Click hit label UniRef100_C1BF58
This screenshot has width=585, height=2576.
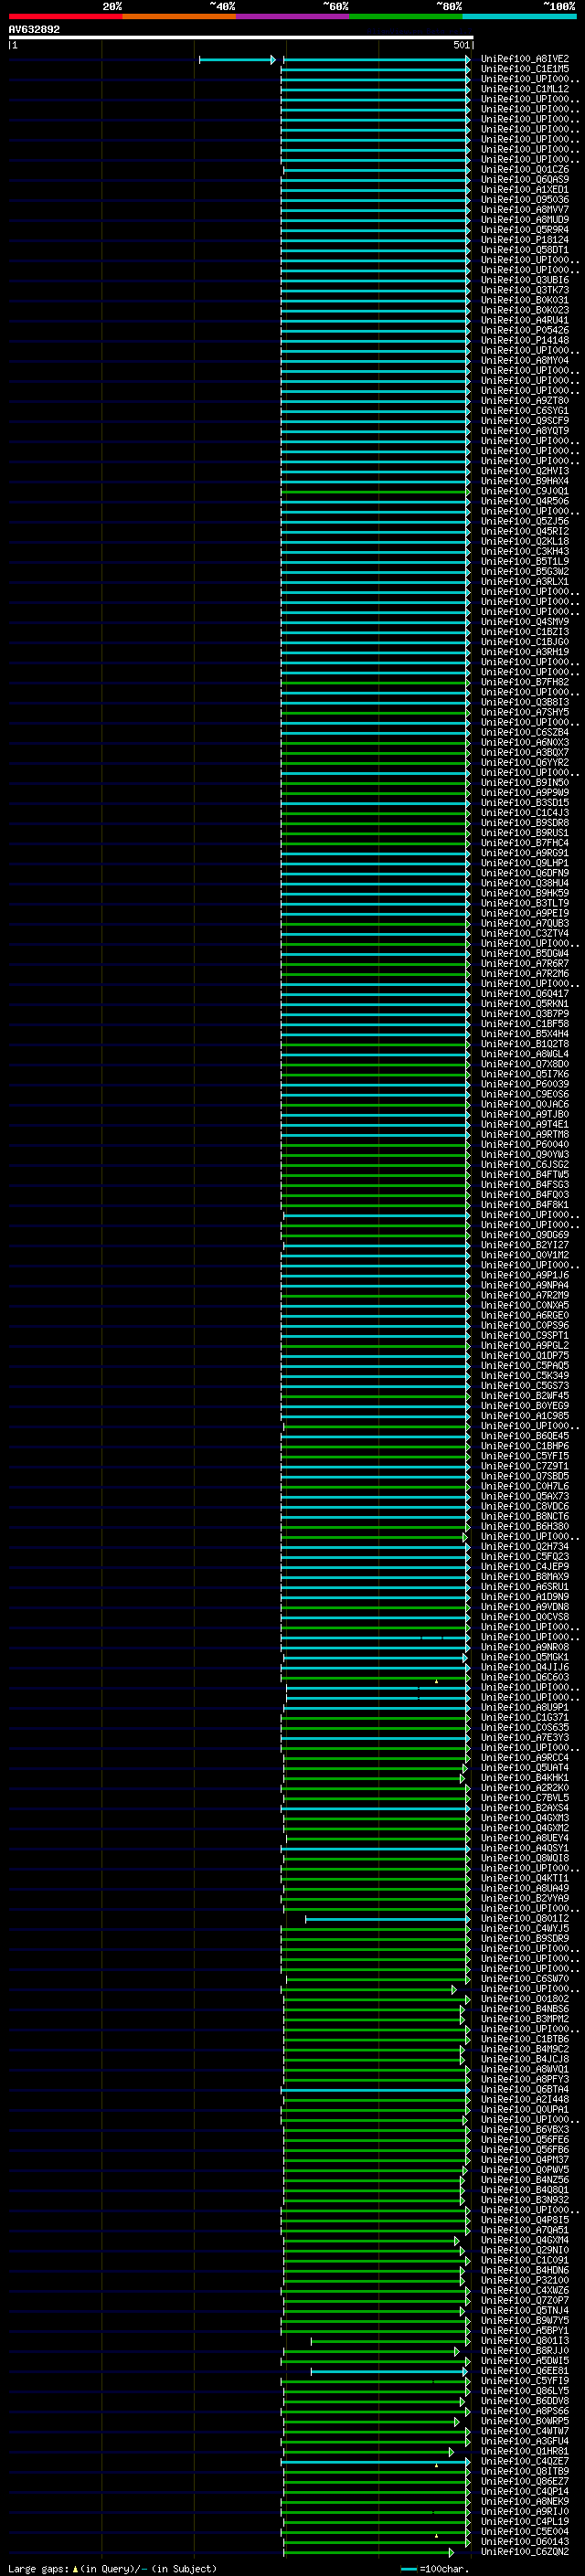click(x=525, y=1023)
